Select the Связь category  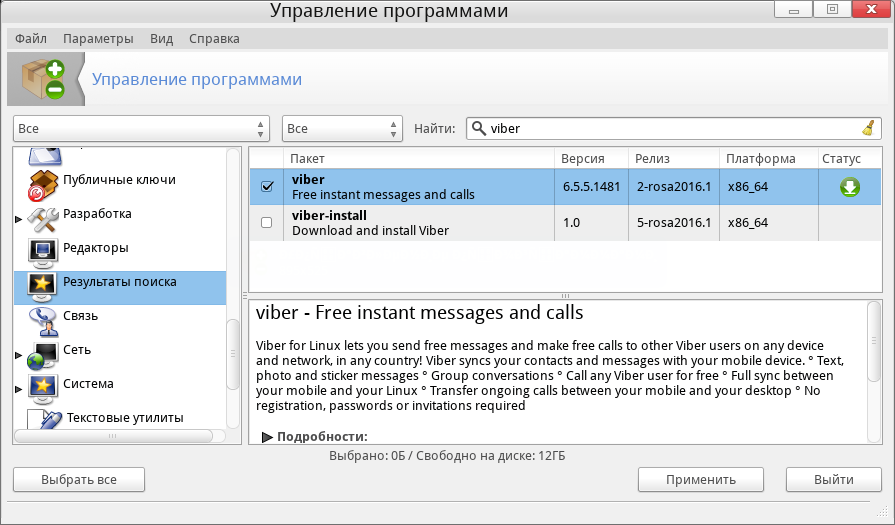pyautogui.click(x=80, y=316)
